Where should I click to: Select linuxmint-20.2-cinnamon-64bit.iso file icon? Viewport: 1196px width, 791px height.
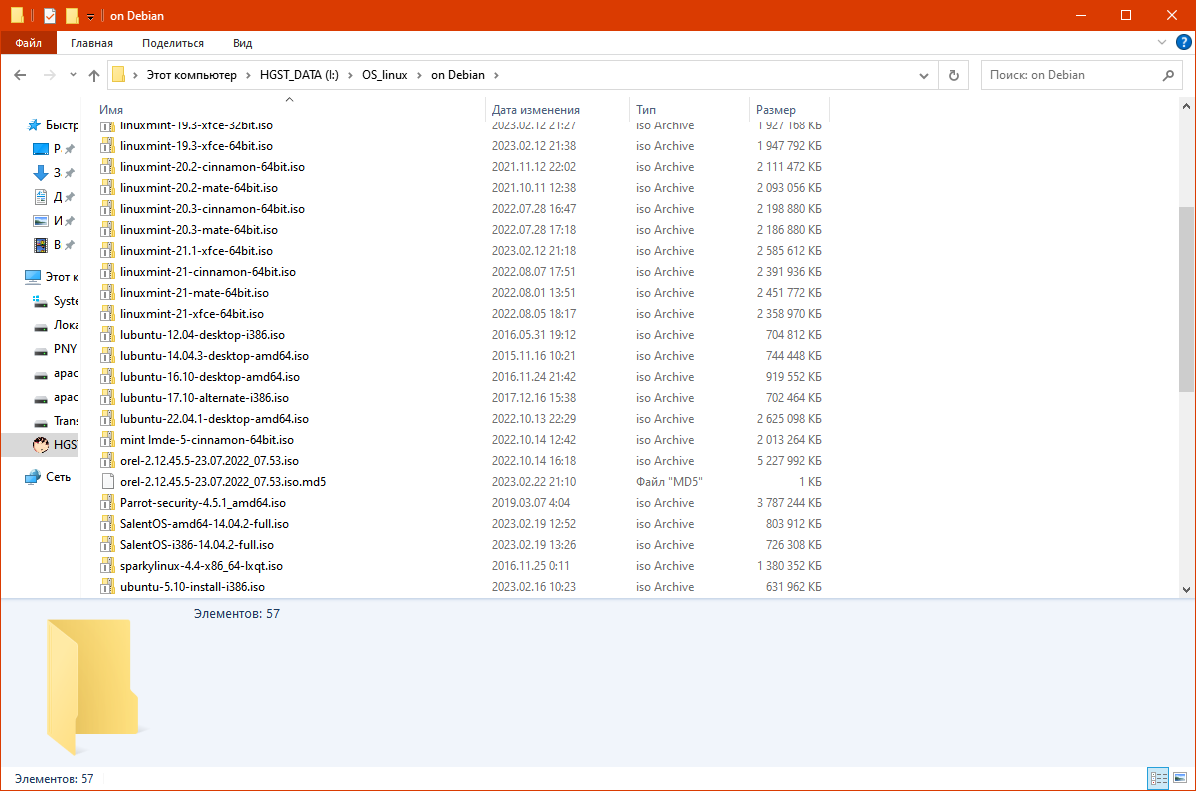click(x=108, y=166)
